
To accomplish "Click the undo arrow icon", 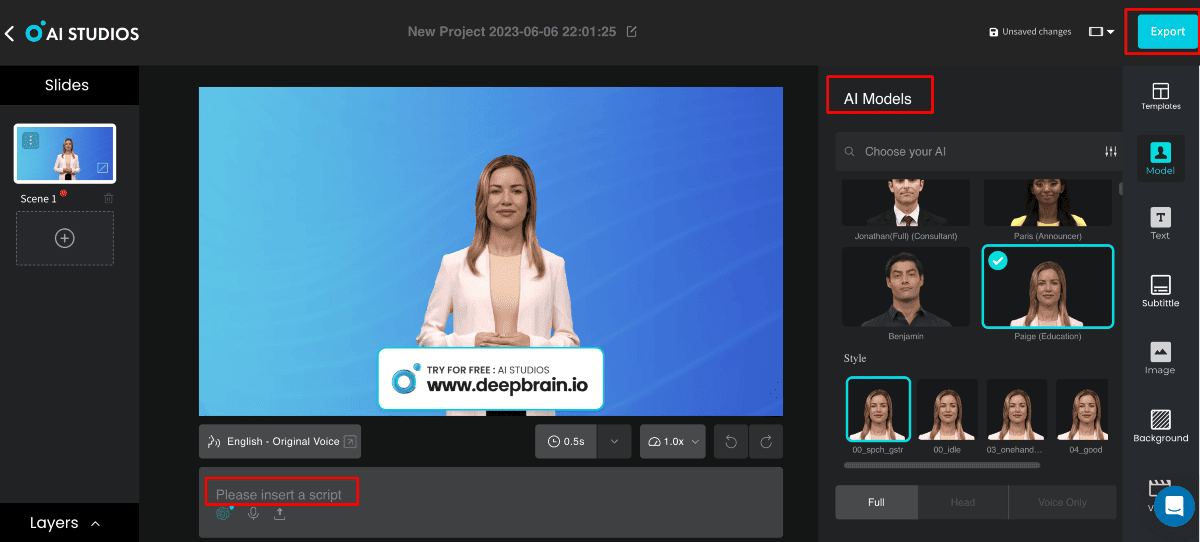I will pos(731,441).
